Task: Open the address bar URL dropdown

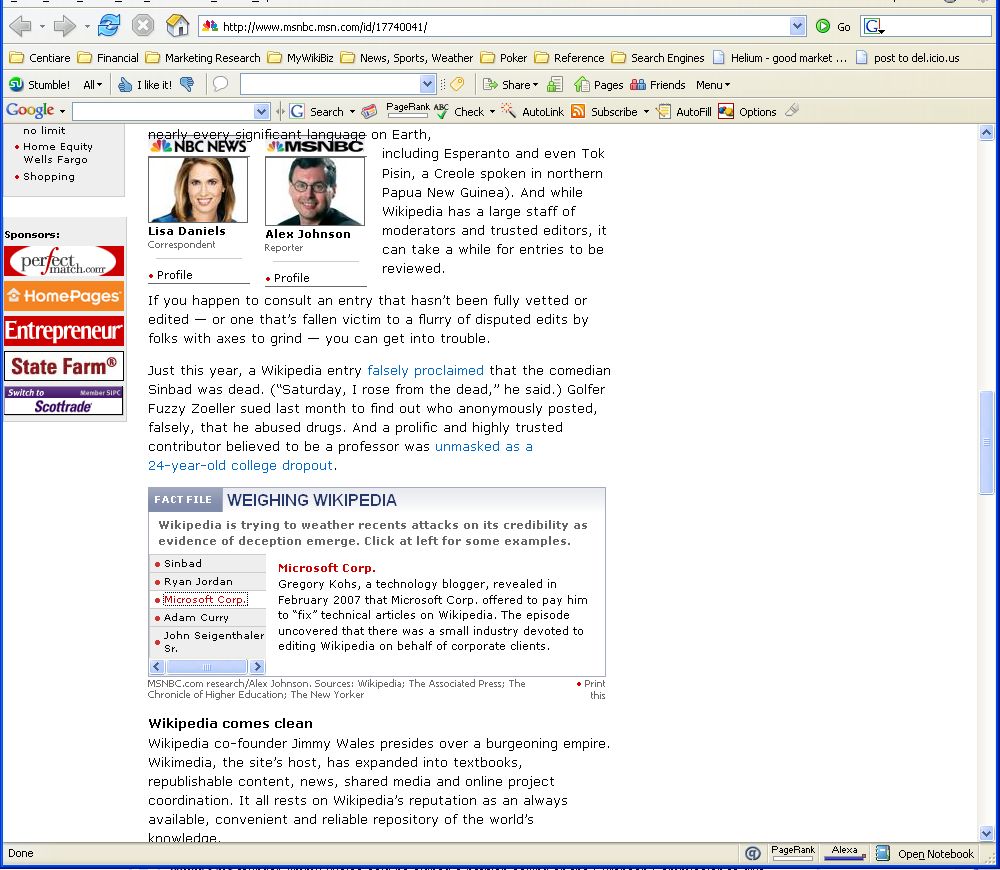Action: 797,26
